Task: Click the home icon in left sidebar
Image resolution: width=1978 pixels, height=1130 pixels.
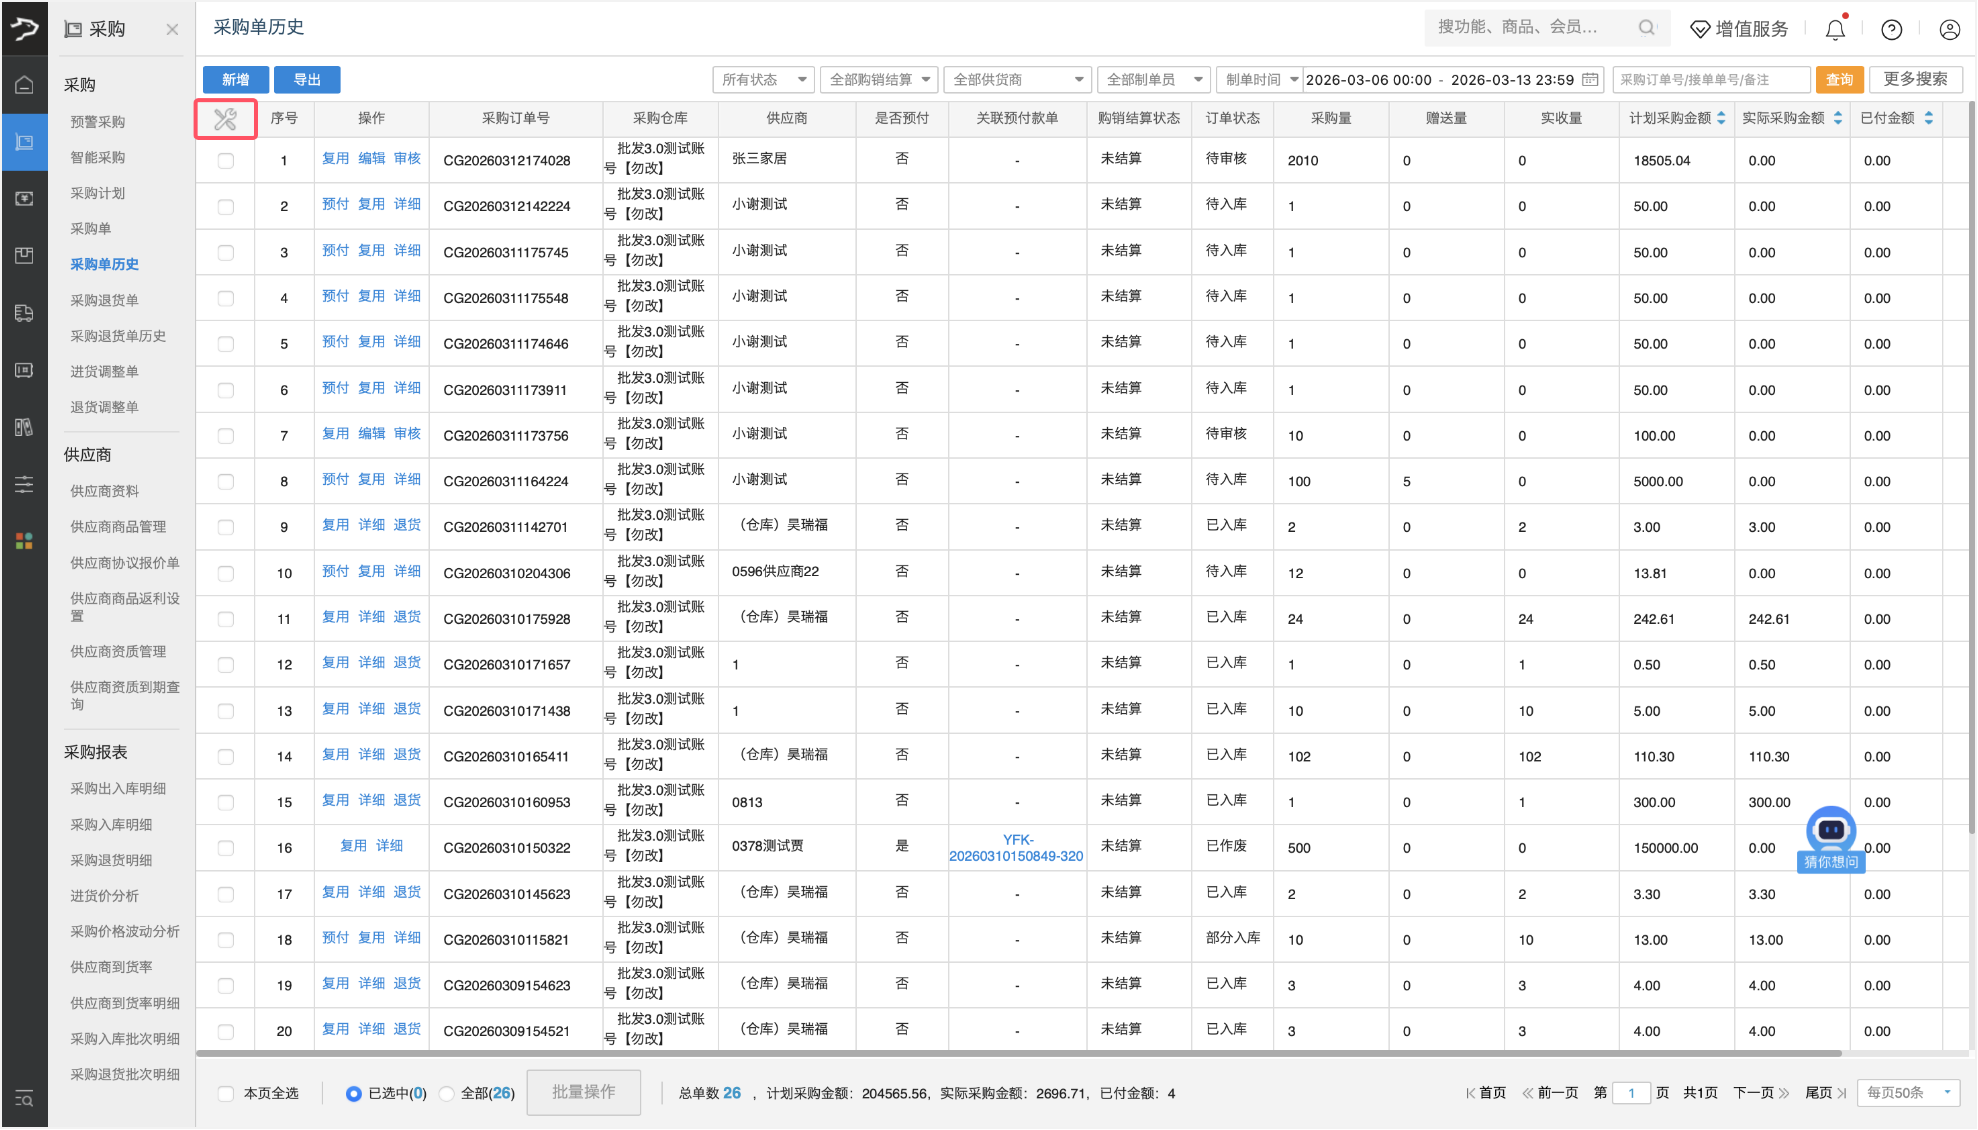Action: [x=24, y=85]
